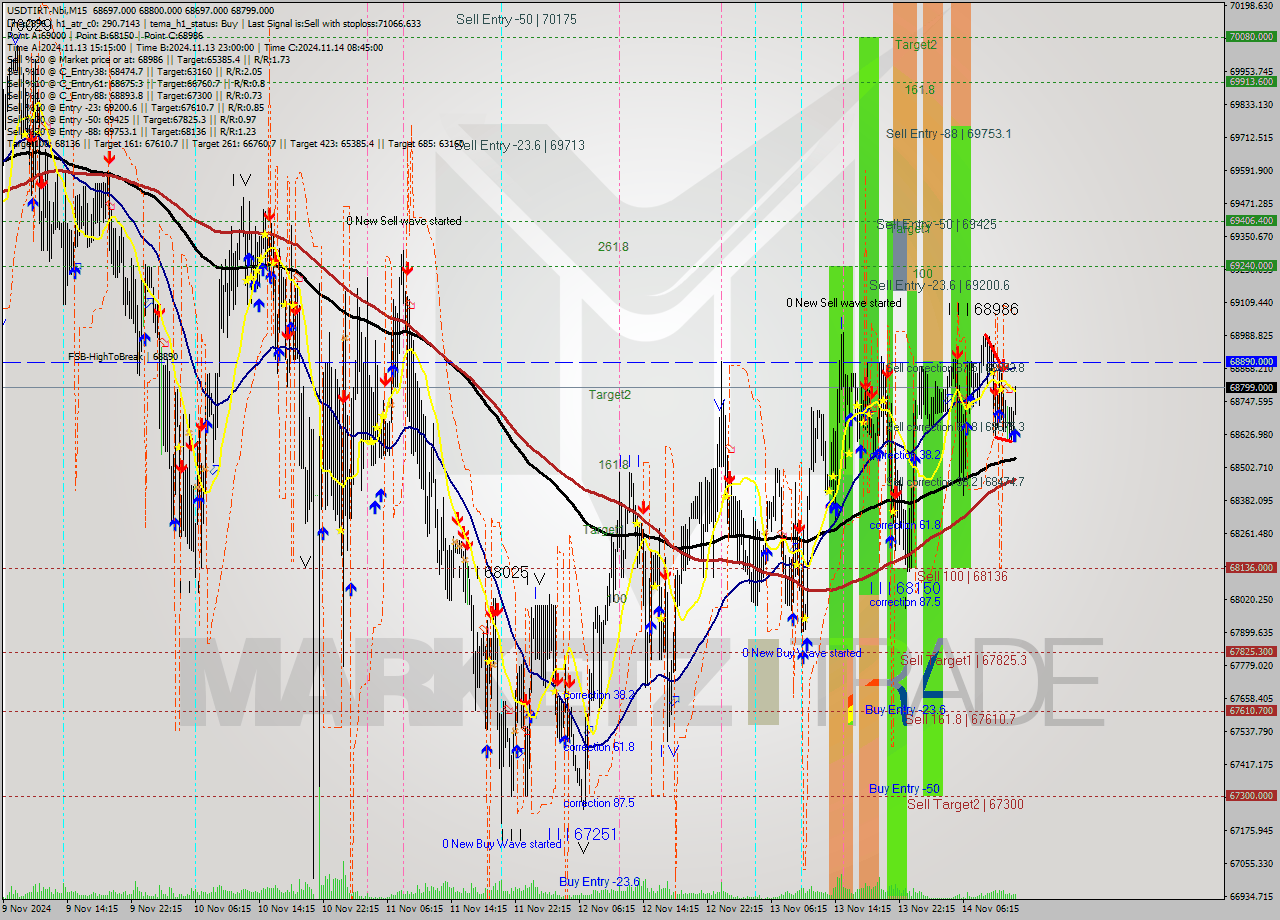Click the '11 Nov 22:15' time axis label
This screenshot has height=920, width=1280.
pyautogui.click(x=543, y=909)
